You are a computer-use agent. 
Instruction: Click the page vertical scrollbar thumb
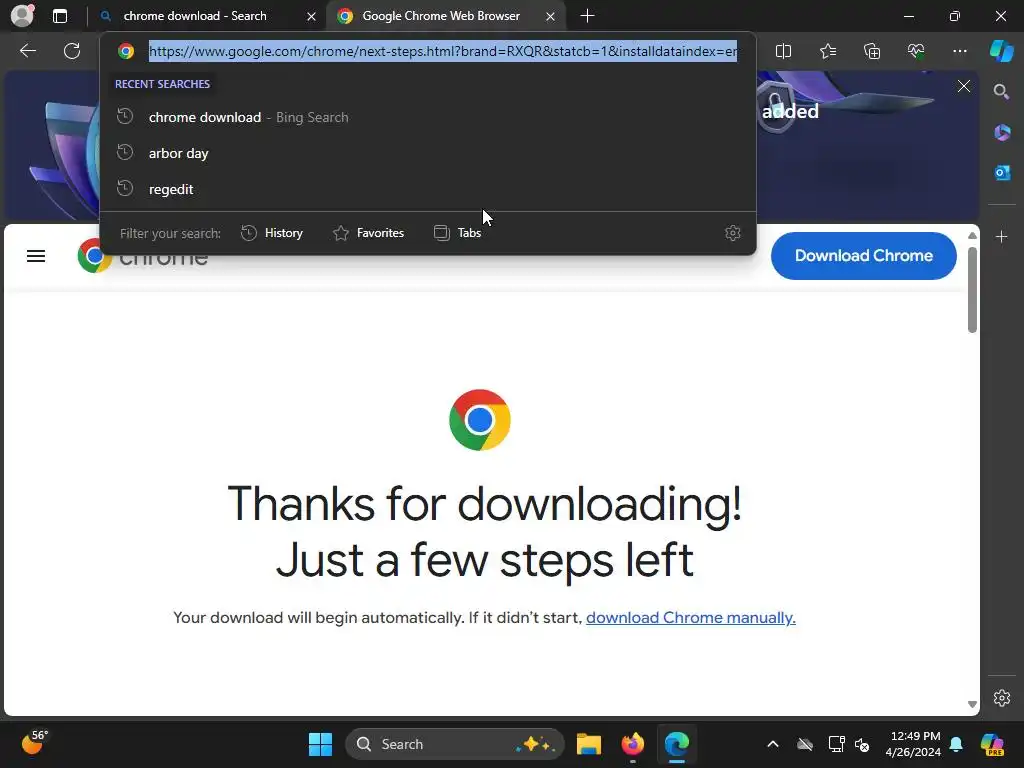[972, 290]
